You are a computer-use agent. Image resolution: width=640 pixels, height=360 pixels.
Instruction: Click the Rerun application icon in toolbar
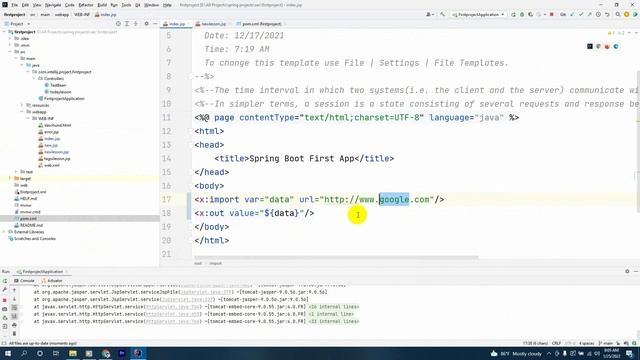(x=513, y=14)
